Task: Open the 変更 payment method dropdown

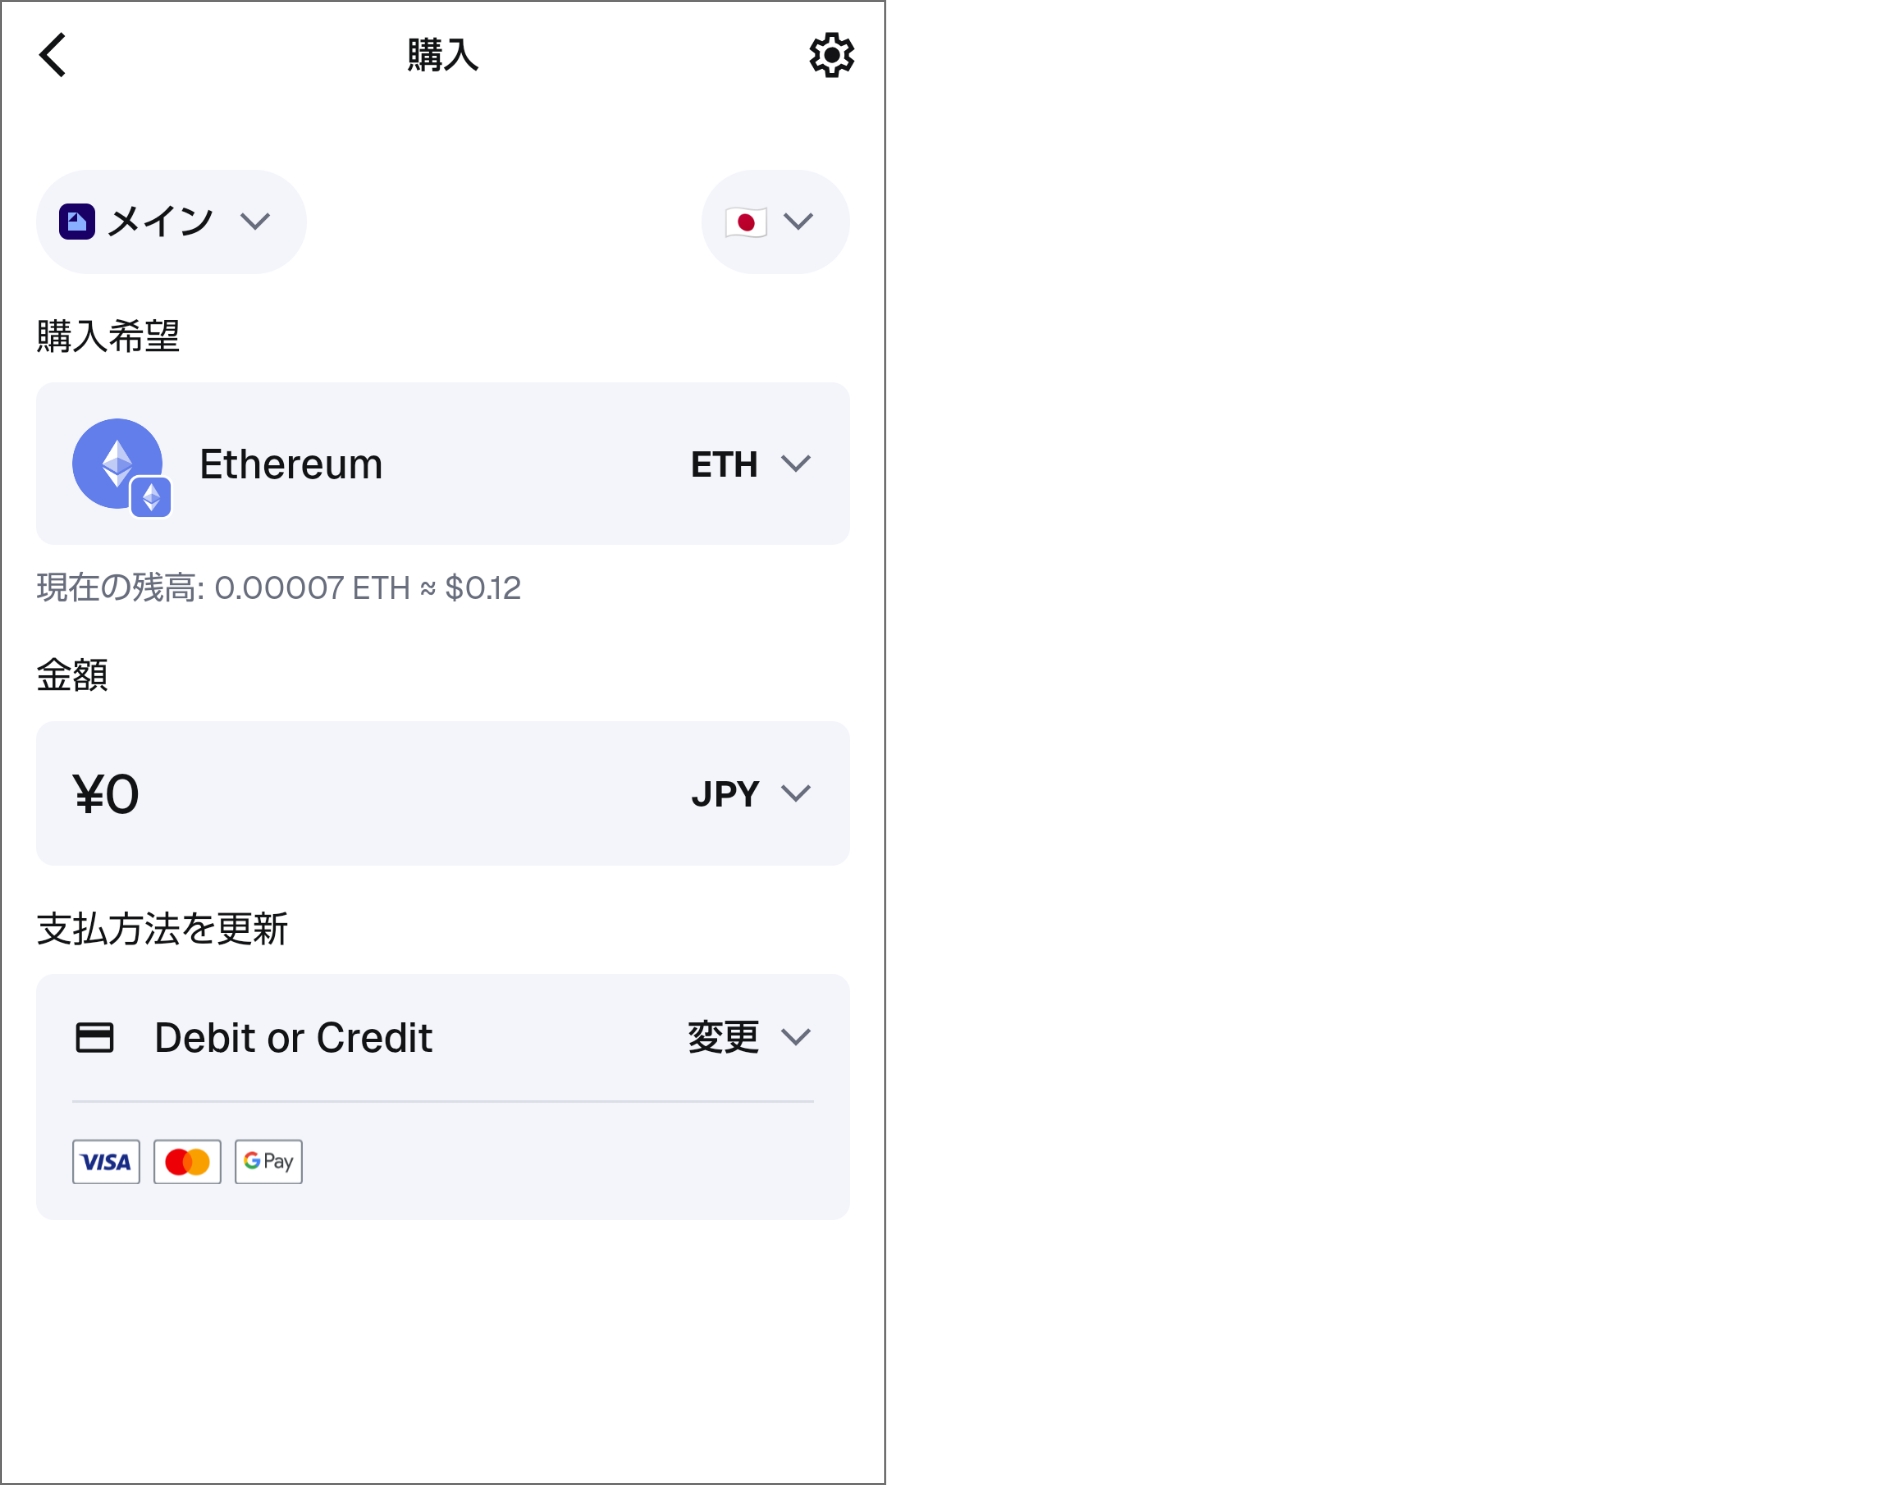Action: (797, 1038)
